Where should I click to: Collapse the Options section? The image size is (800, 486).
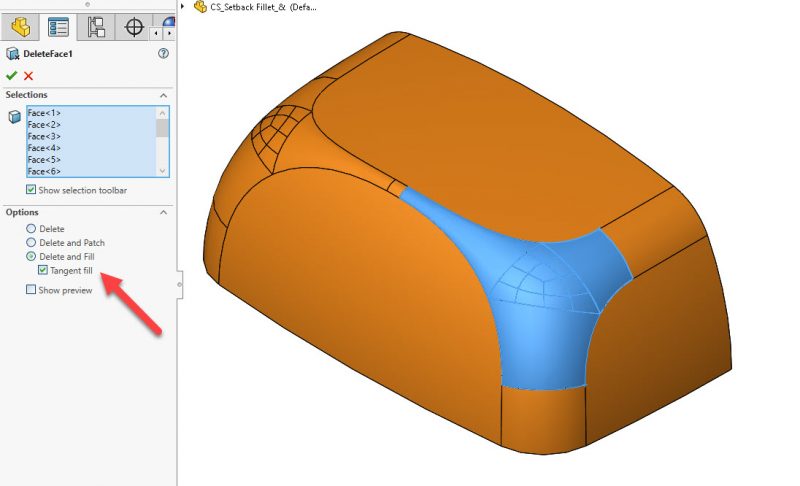tap(163, 212)
